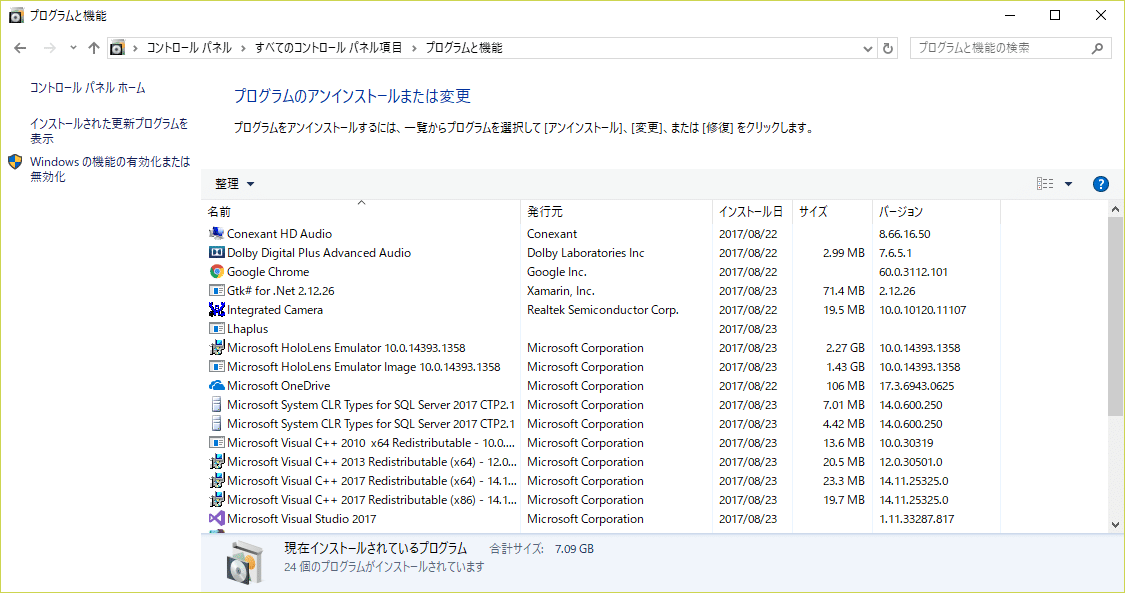Click the address bar location icon
This screenshot has width=1125, height=593.
pos(117,48)
